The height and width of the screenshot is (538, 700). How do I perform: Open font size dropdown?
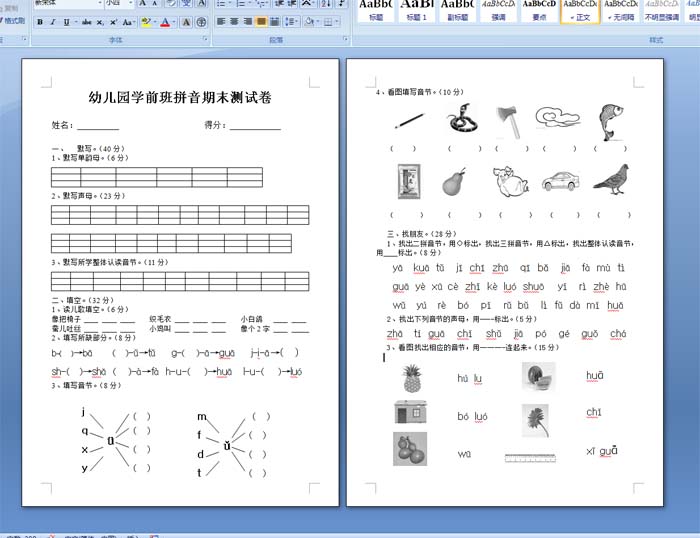pos(130,3)
